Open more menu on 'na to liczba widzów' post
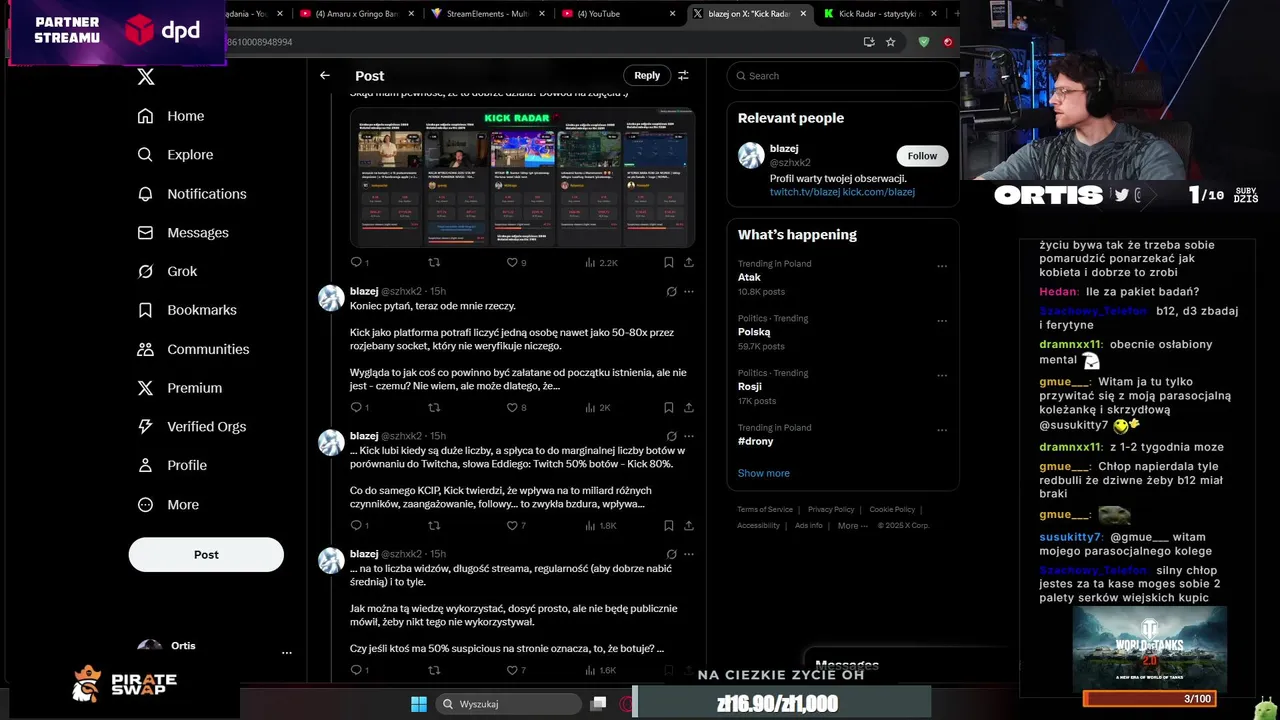Image resolution: width=1280 pixels, height=720 pixels. point(688,554)
